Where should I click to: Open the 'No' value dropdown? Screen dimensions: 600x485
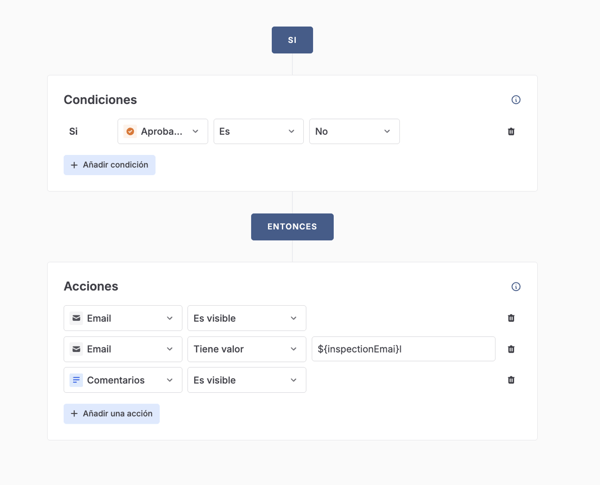[x=354, y=132]
